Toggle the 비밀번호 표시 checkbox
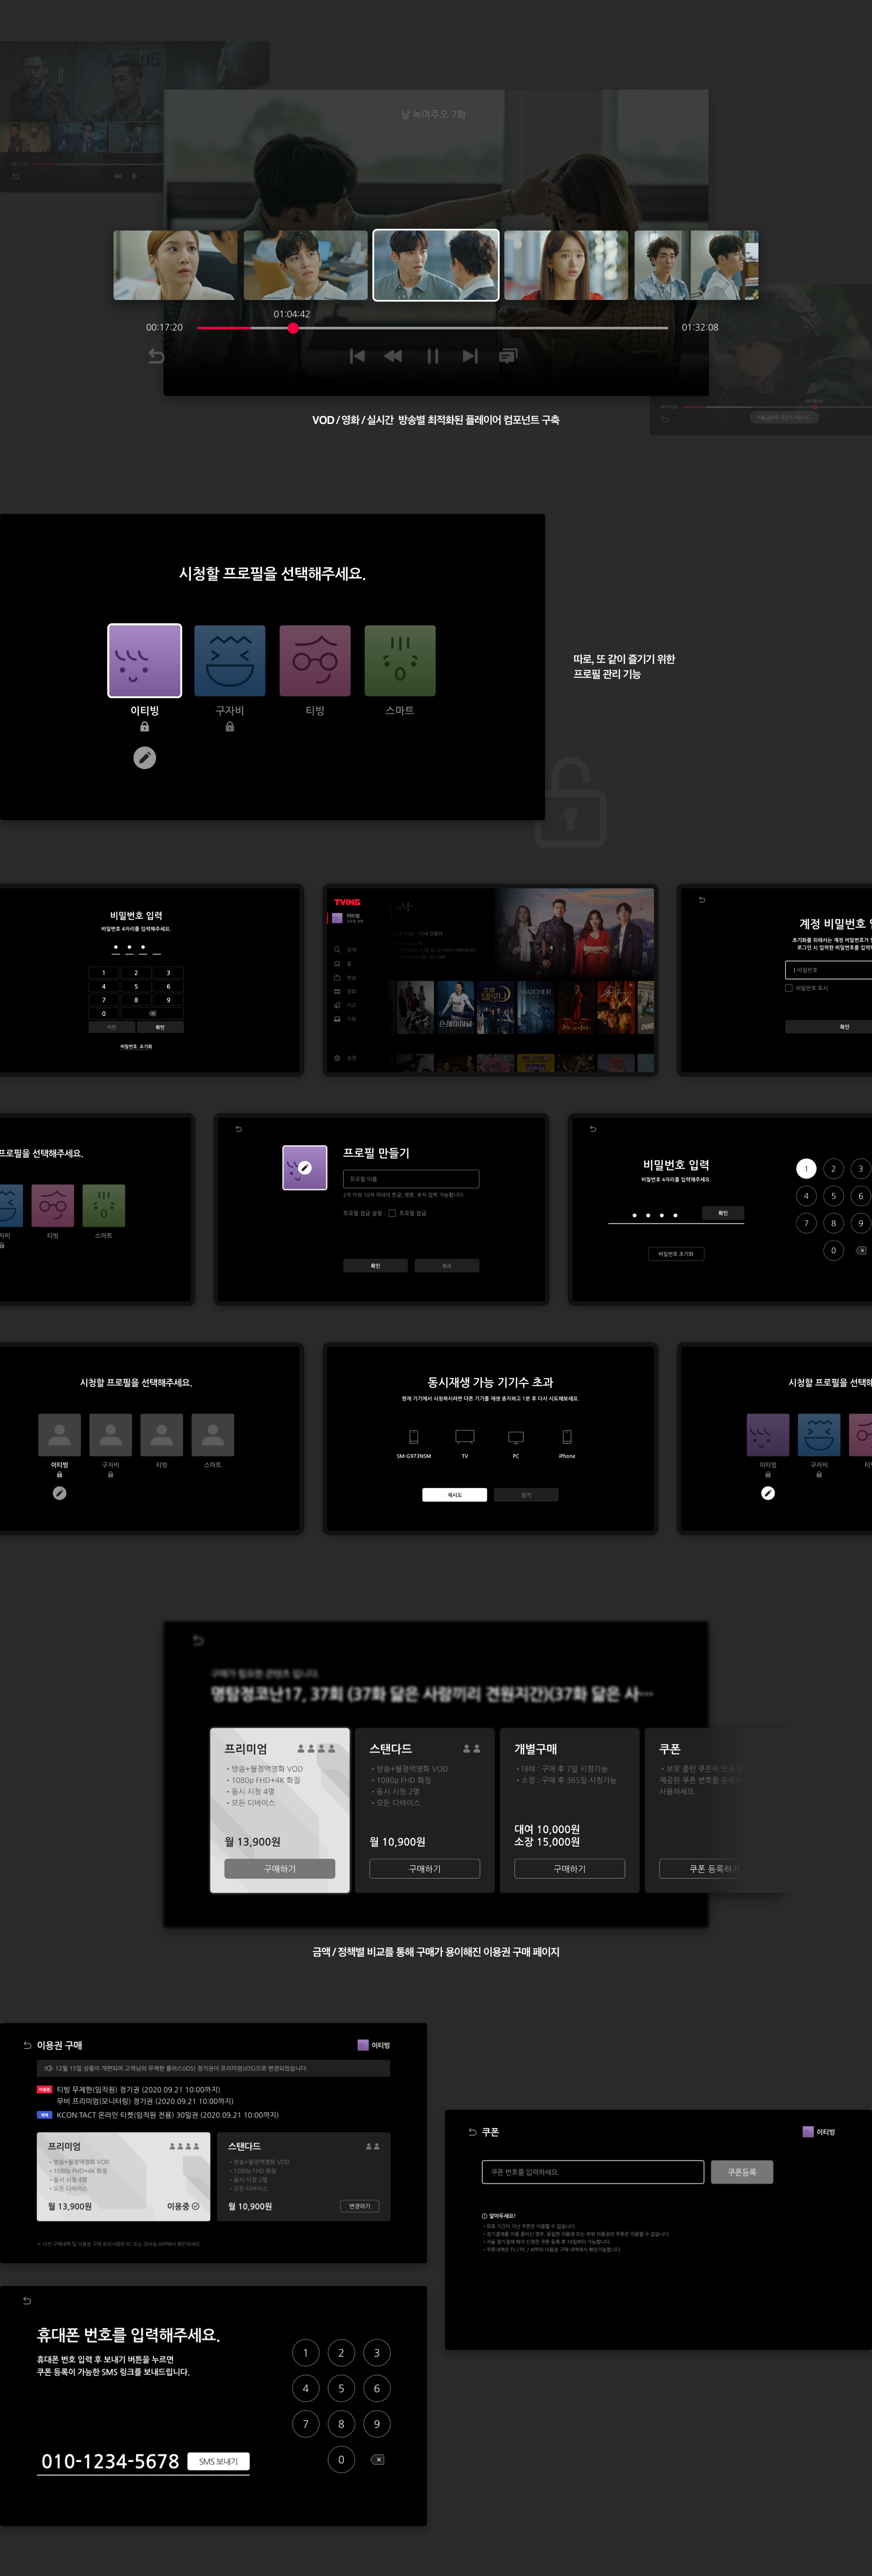Viewport: 872px width, 2576px height. coord(789,988)
